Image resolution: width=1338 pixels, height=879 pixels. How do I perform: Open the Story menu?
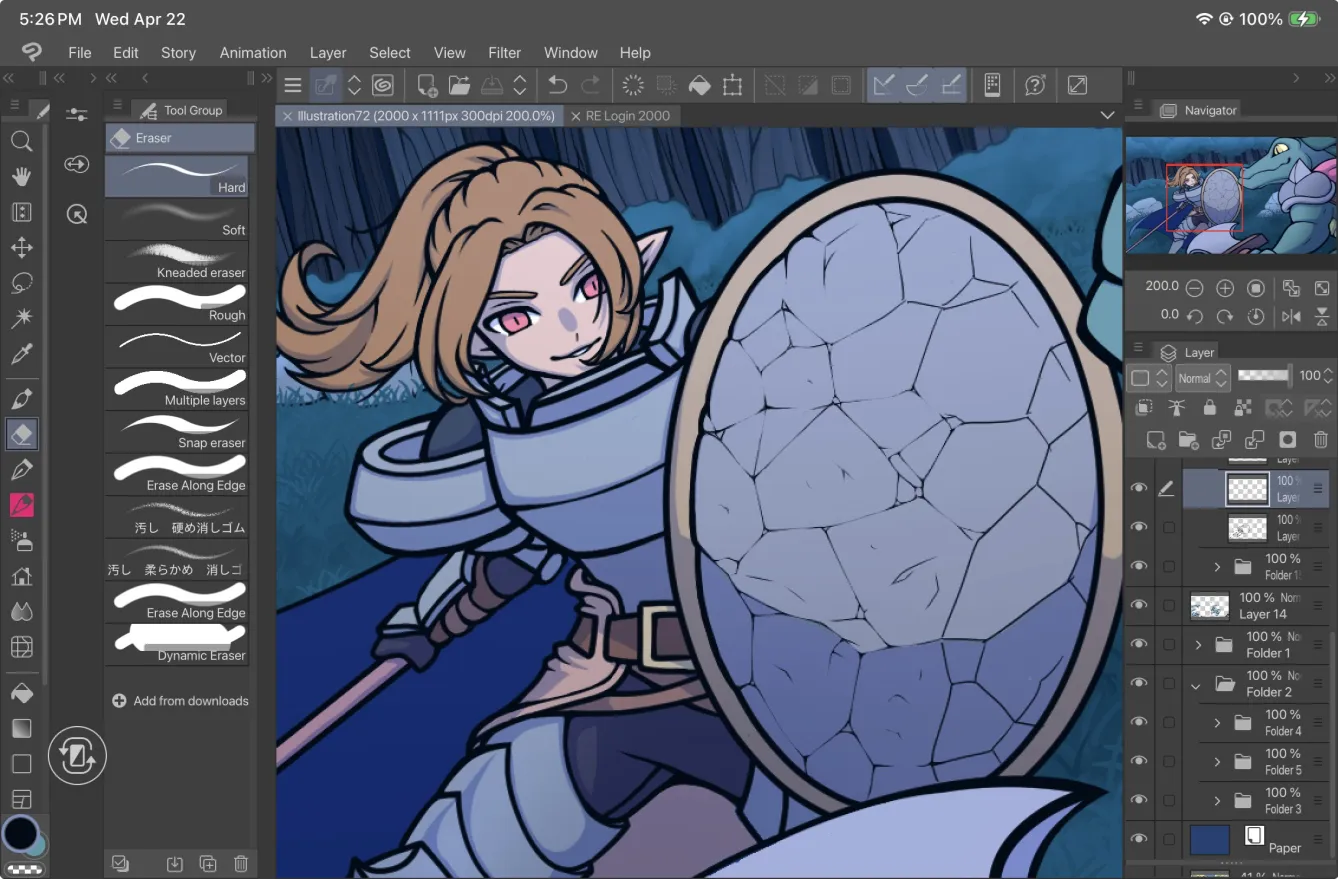[x=178, y=53]
